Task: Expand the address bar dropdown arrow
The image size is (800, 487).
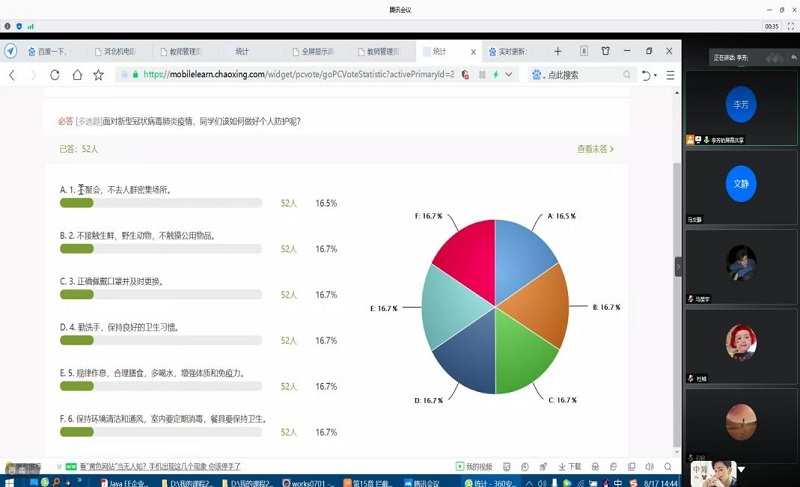Action: (509, 74)
